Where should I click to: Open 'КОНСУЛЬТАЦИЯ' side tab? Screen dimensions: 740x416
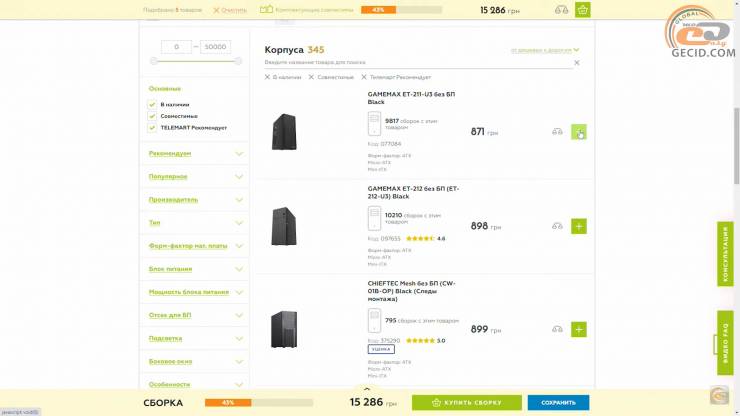coord(725,254)
